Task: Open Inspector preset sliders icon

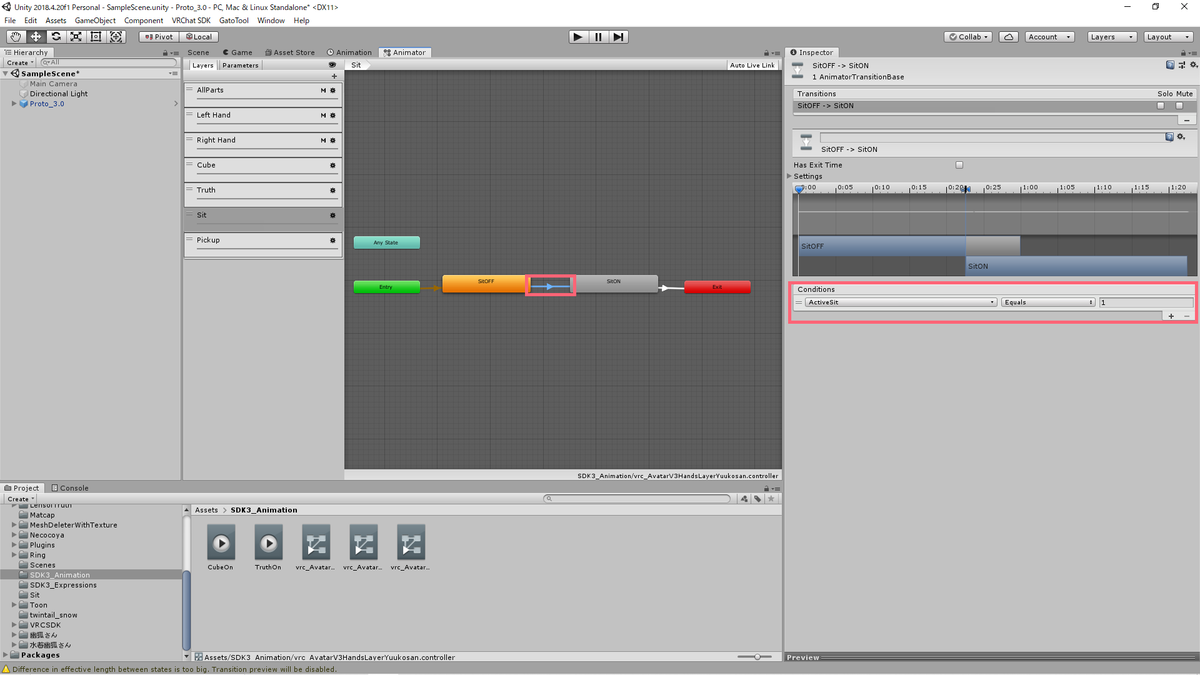Action: tap(1181, 65)
